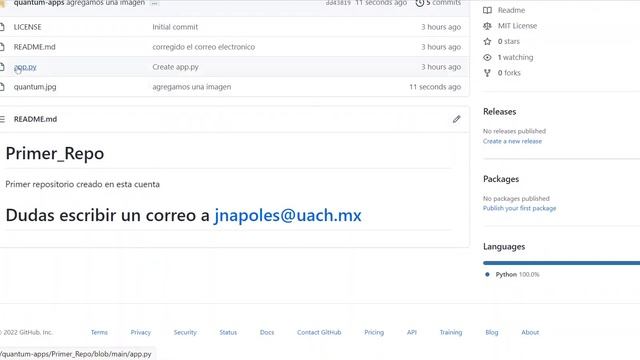Open the quantum.jpg file
The width and height of the screenshot is (640, 360).
tap(35, 87)
